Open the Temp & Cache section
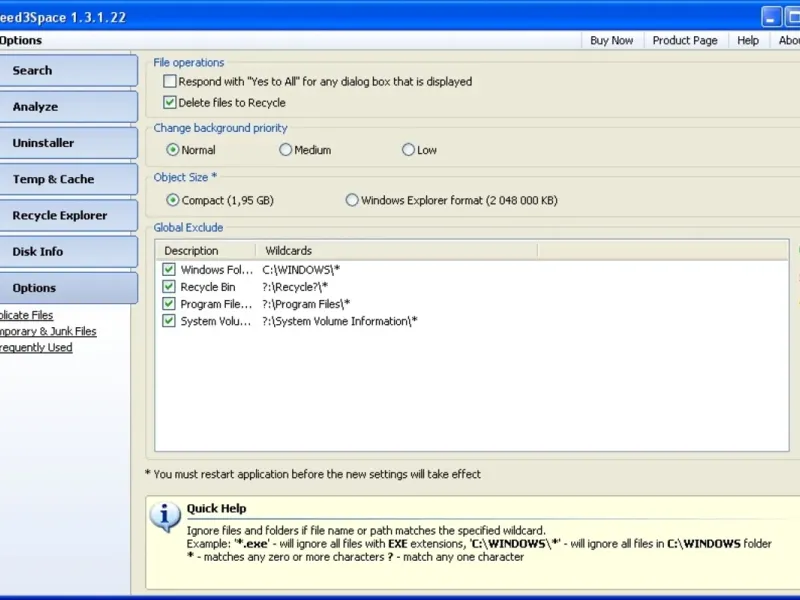The width and height of the screenshot is (800, 600). pyautogui.click(x=68, y=179)
